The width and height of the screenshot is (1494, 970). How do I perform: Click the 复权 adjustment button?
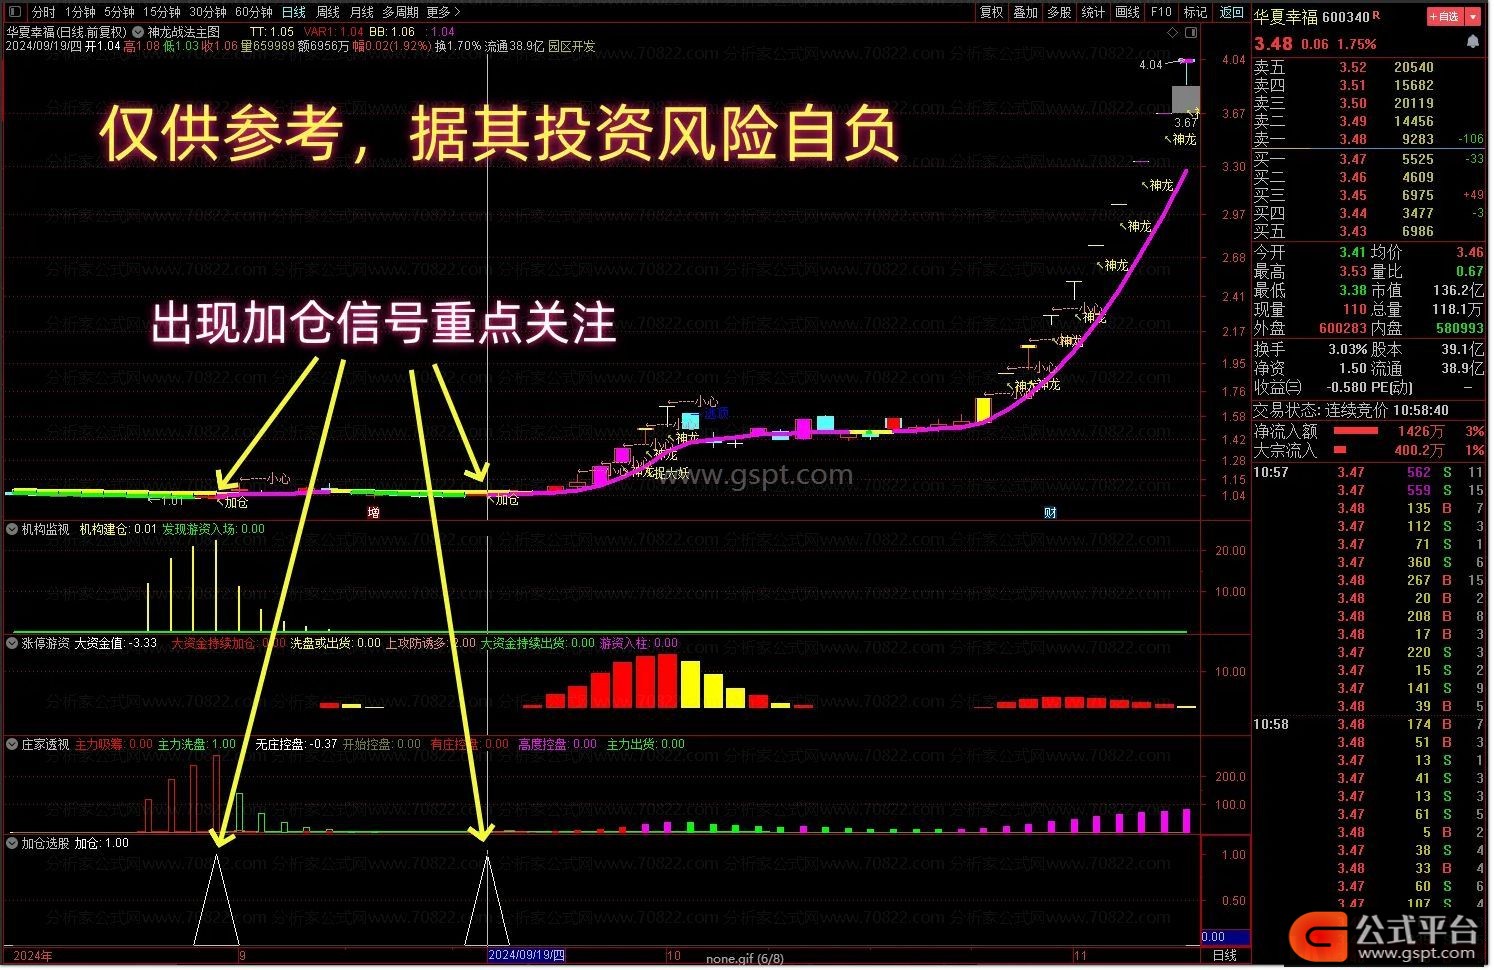coord(991,12)
